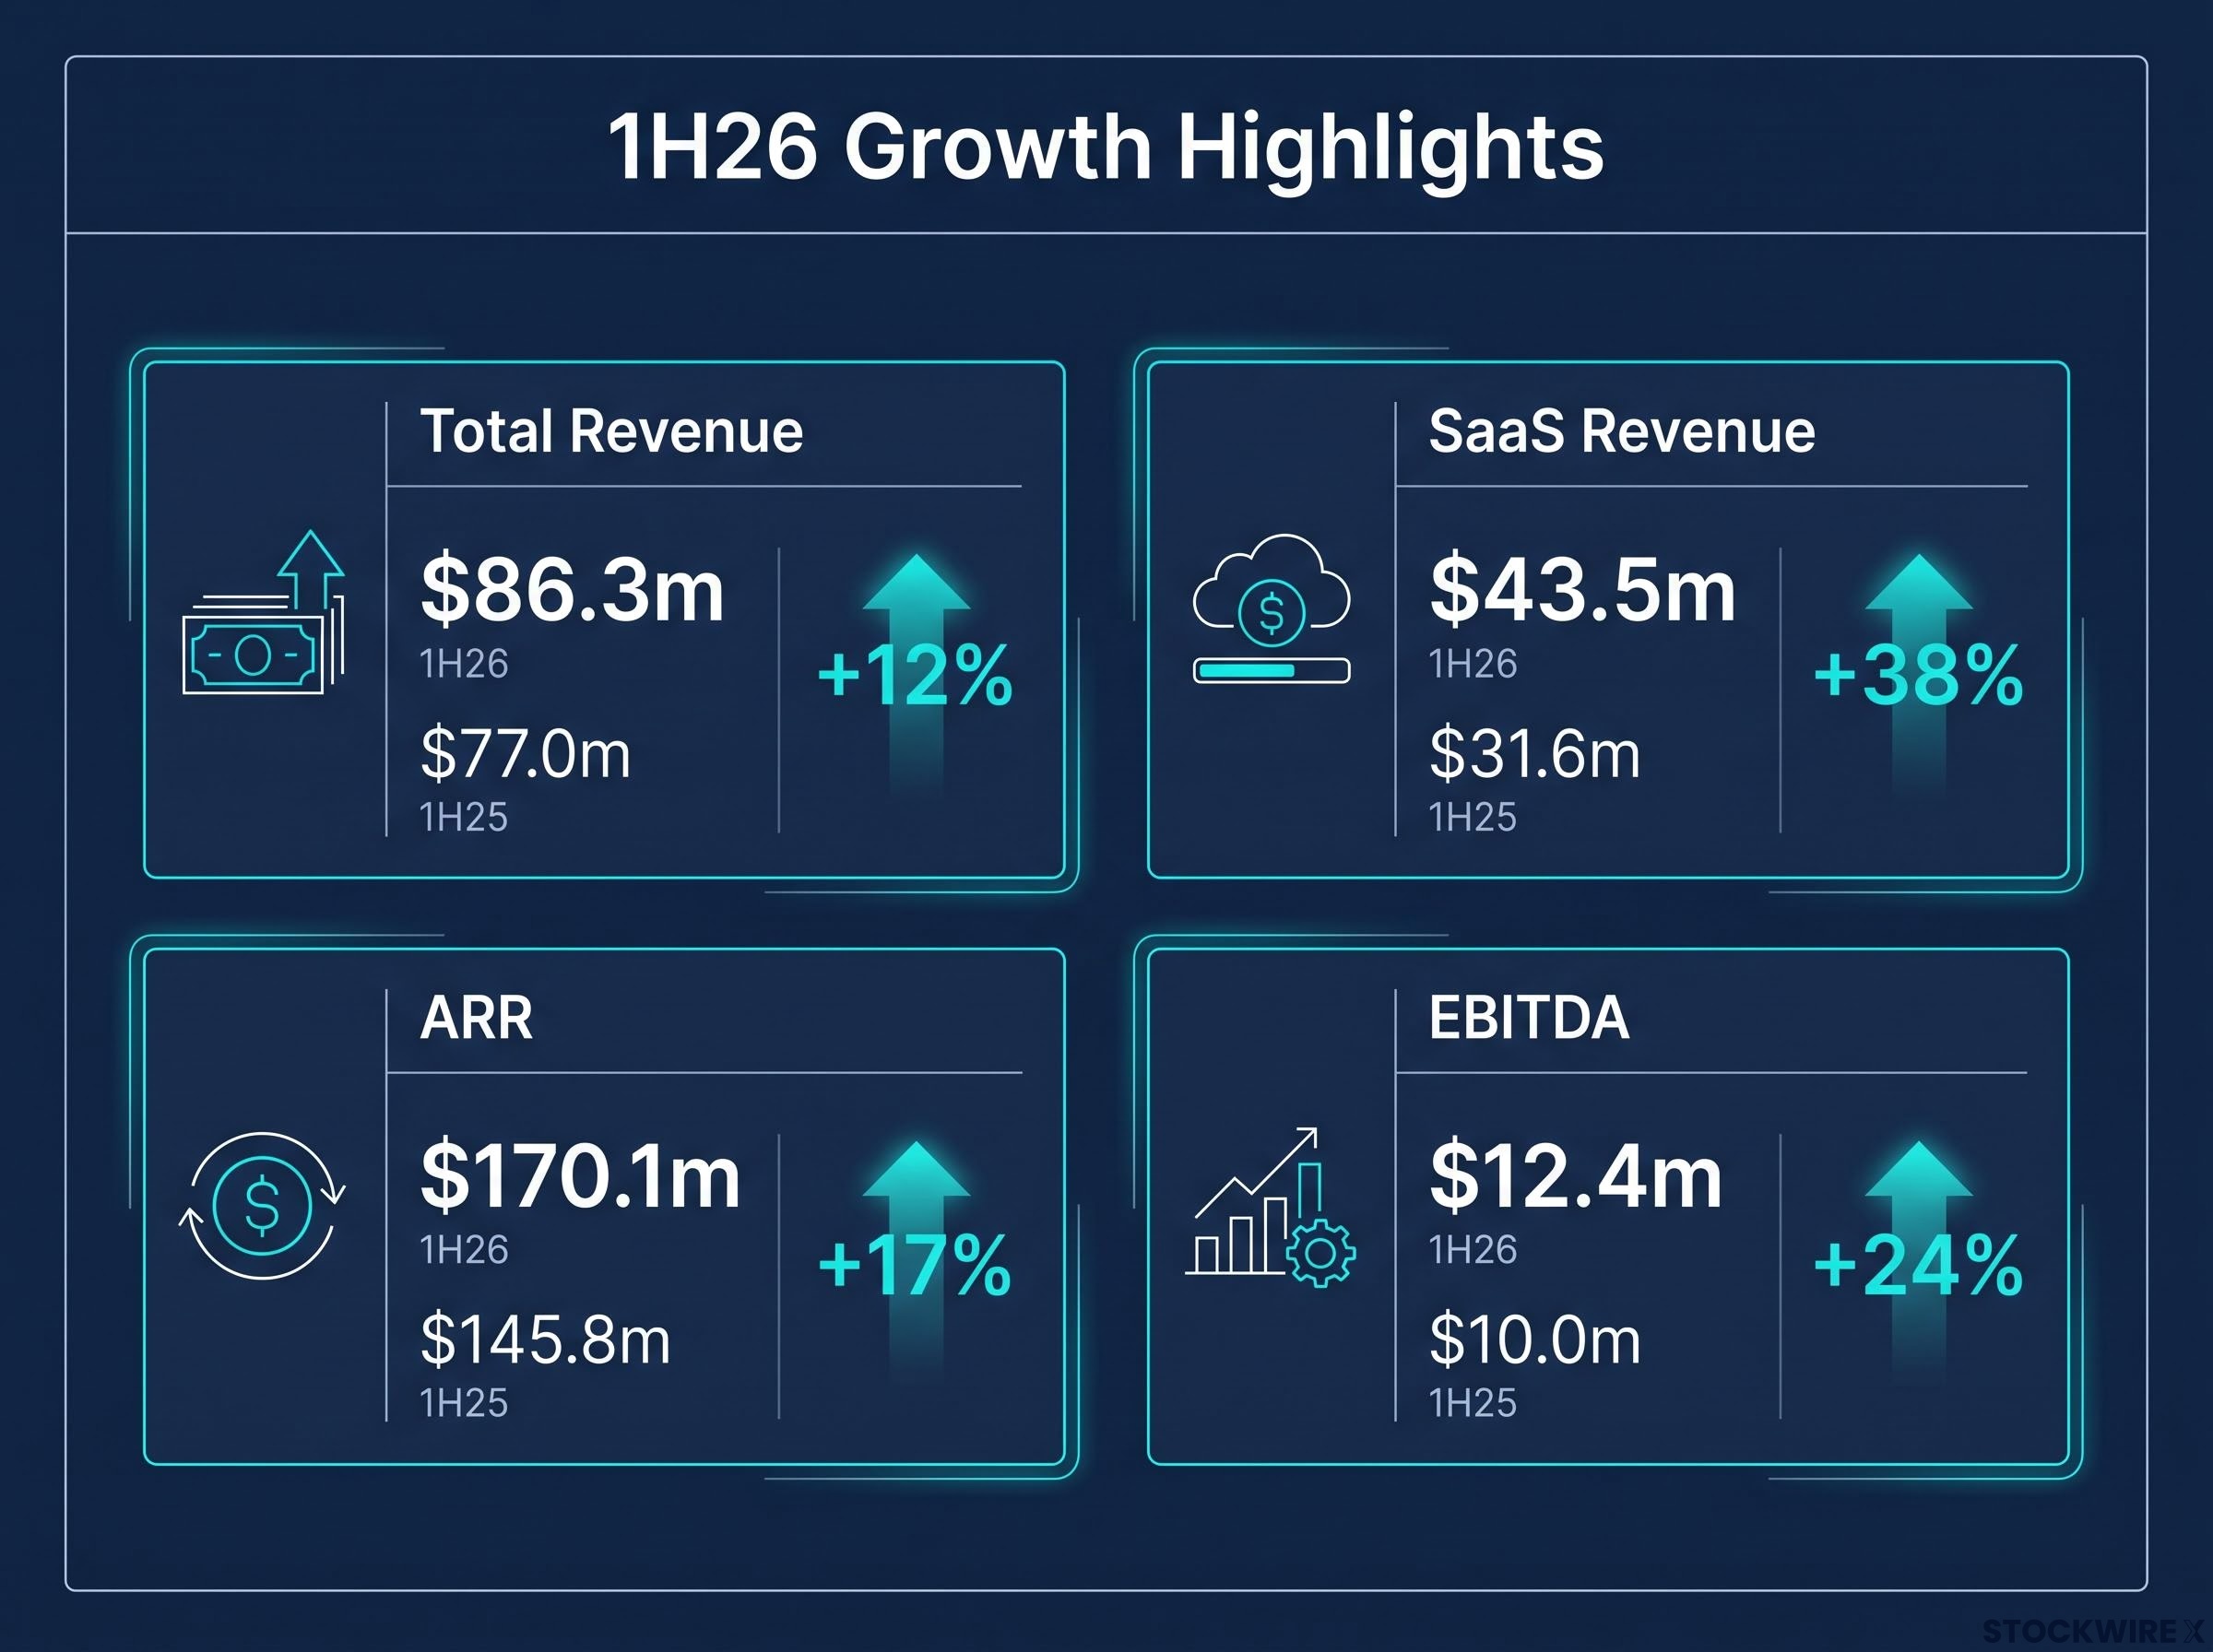This screenshot has height=1652, width=2213.
Task: Click the cash stack icon in Total Revenue
Action: [264, 612]
